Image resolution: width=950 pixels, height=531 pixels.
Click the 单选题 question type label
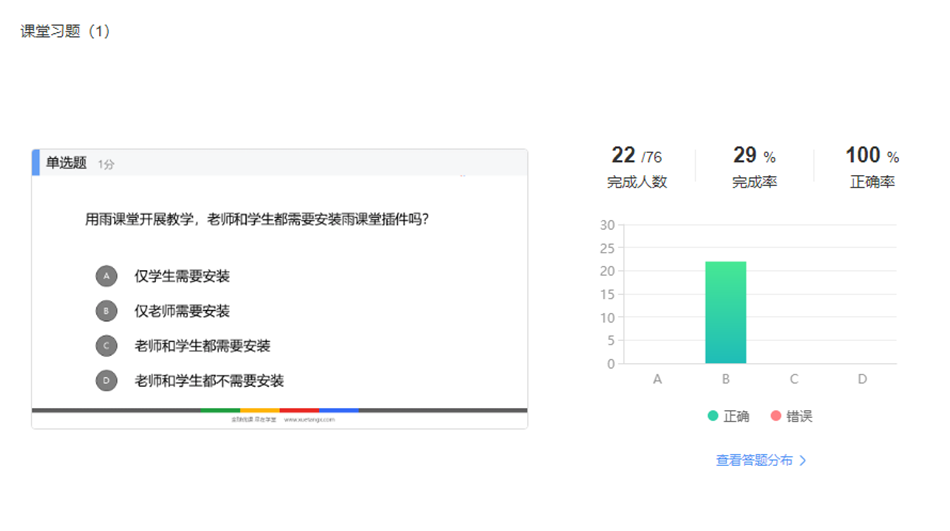[x=66, y=163]
